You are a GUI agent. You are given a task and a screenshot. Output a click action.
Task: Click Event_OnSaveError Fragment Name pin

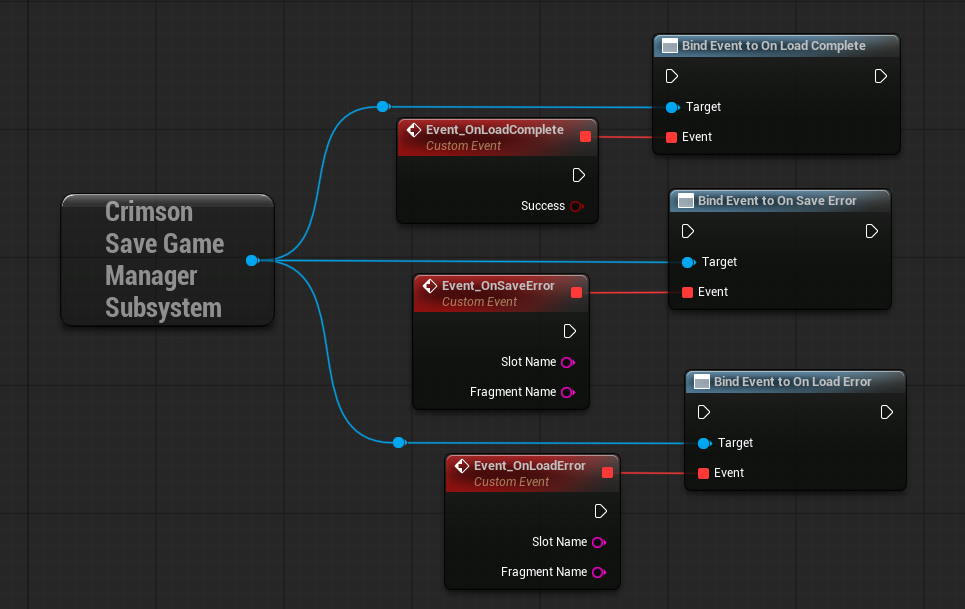(x=568, y=392)
